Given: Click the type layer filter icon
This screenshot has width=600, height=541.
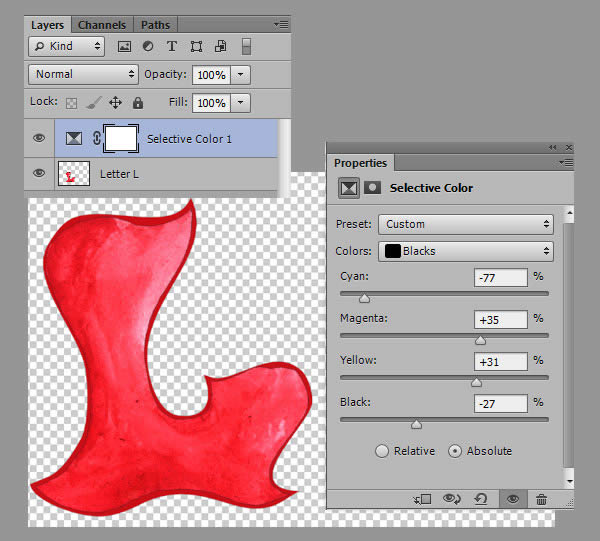Looking at the screenshot, I should (x=172, y=46).
